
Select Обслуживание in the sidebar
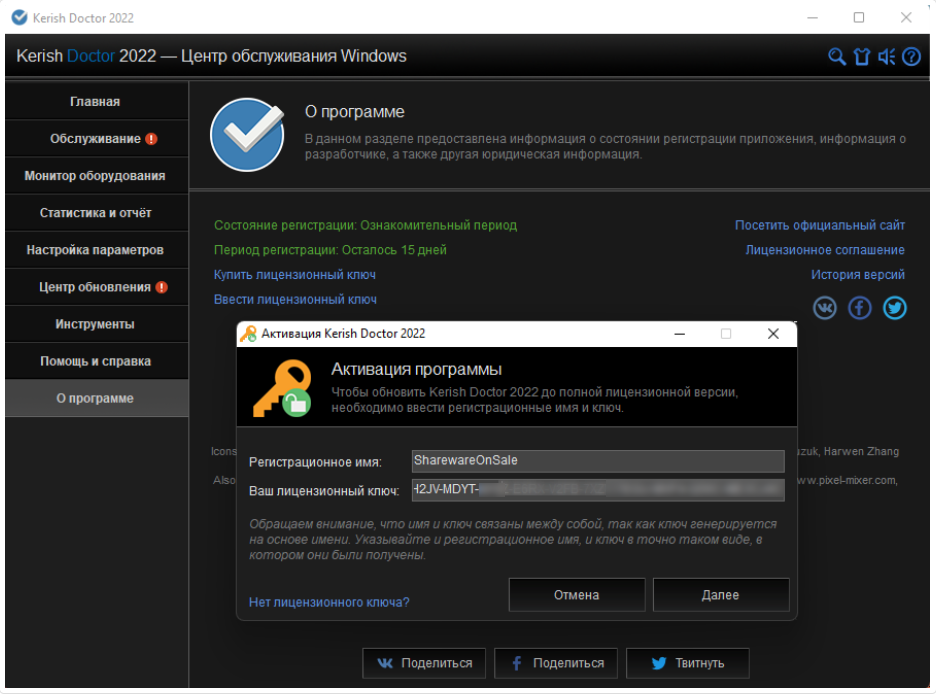[95, 139]
